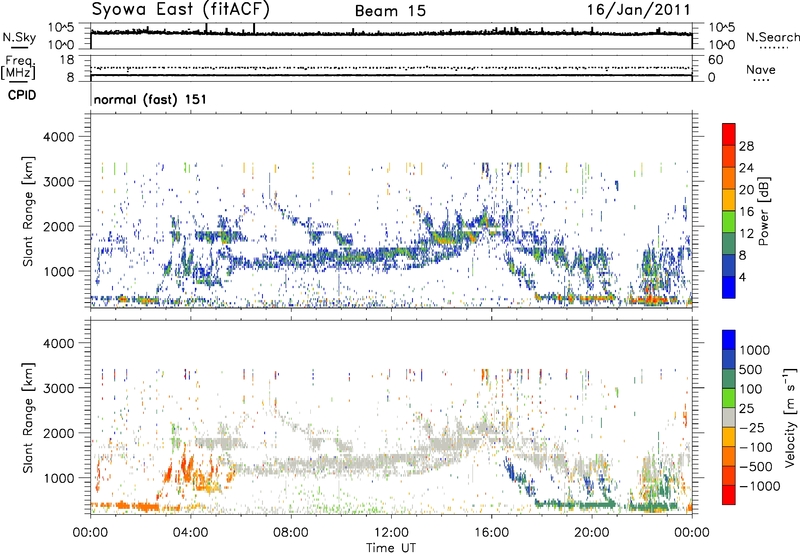The height and width of the screenshot is (554, 800).
Task: Select the "Beam 15" header label
Action: pyautogui.click(x=390, y=11)
